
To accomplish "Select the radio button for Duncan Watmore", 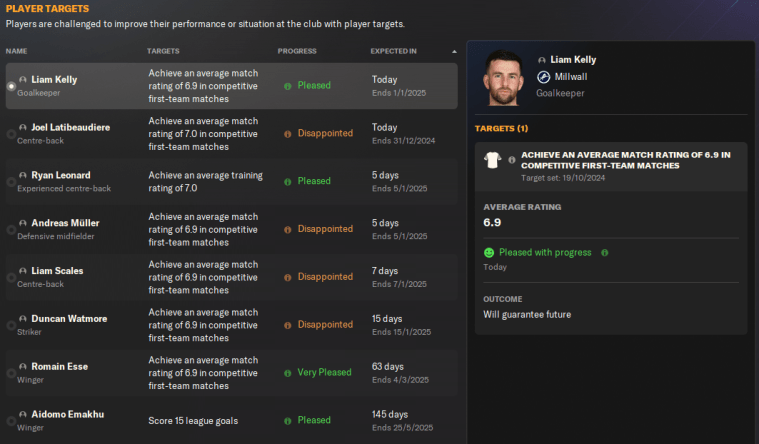I will click(x=11, y=326).
